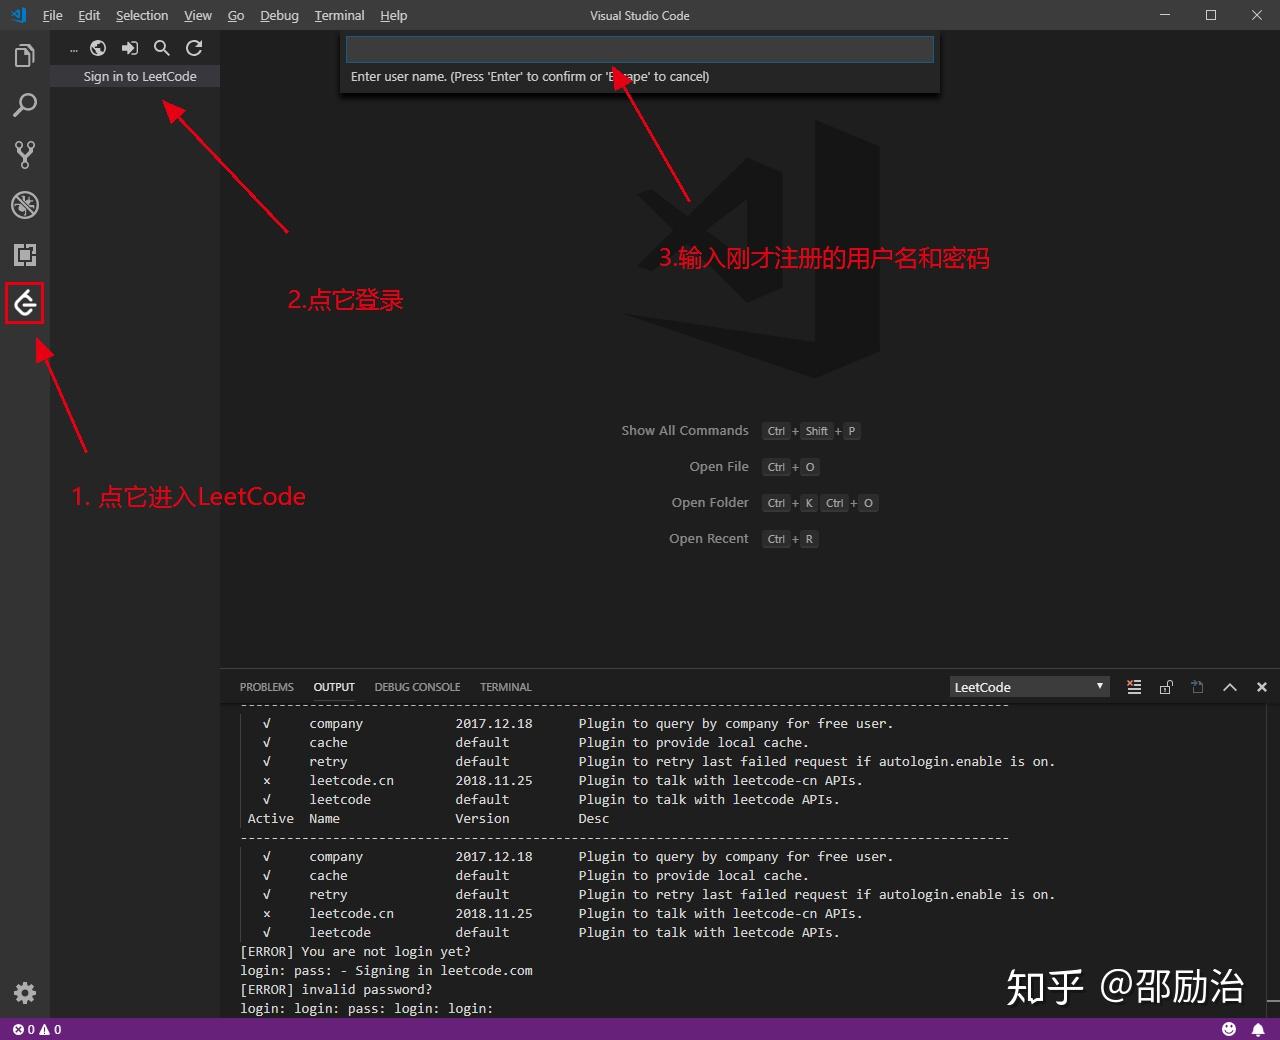This screenshot has height=1040, width=1280.
Task: Open the Source Control view
Action: pyautogui.click(x=25, y=155)
